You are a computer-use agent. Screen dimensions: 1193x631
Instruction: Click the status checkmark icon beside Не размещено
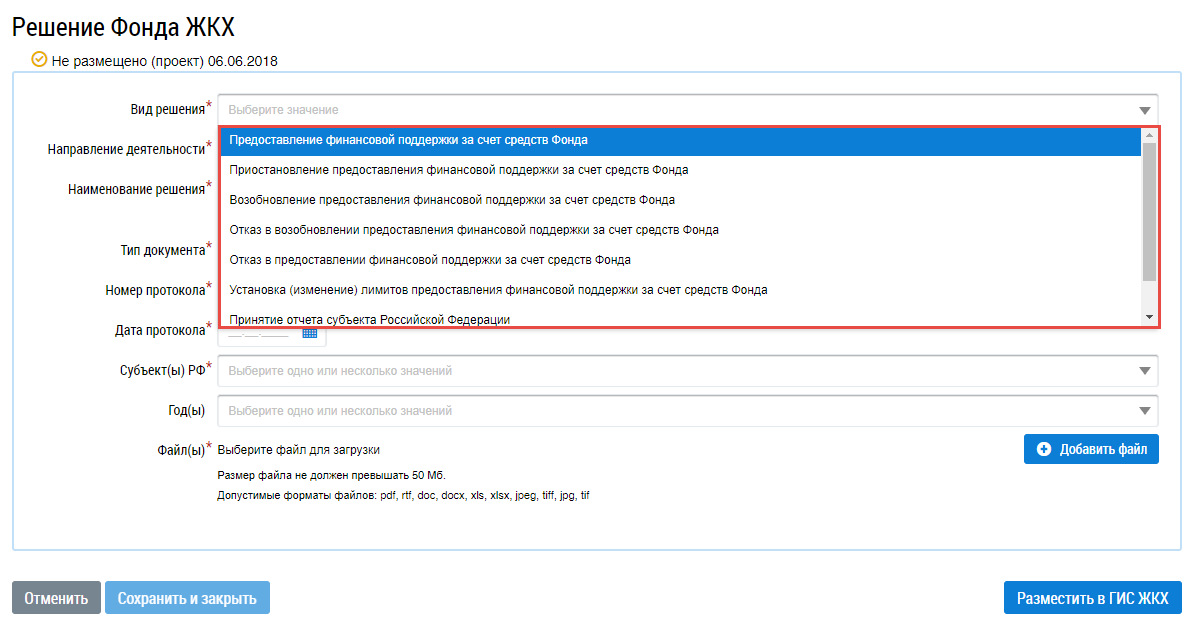39,60
